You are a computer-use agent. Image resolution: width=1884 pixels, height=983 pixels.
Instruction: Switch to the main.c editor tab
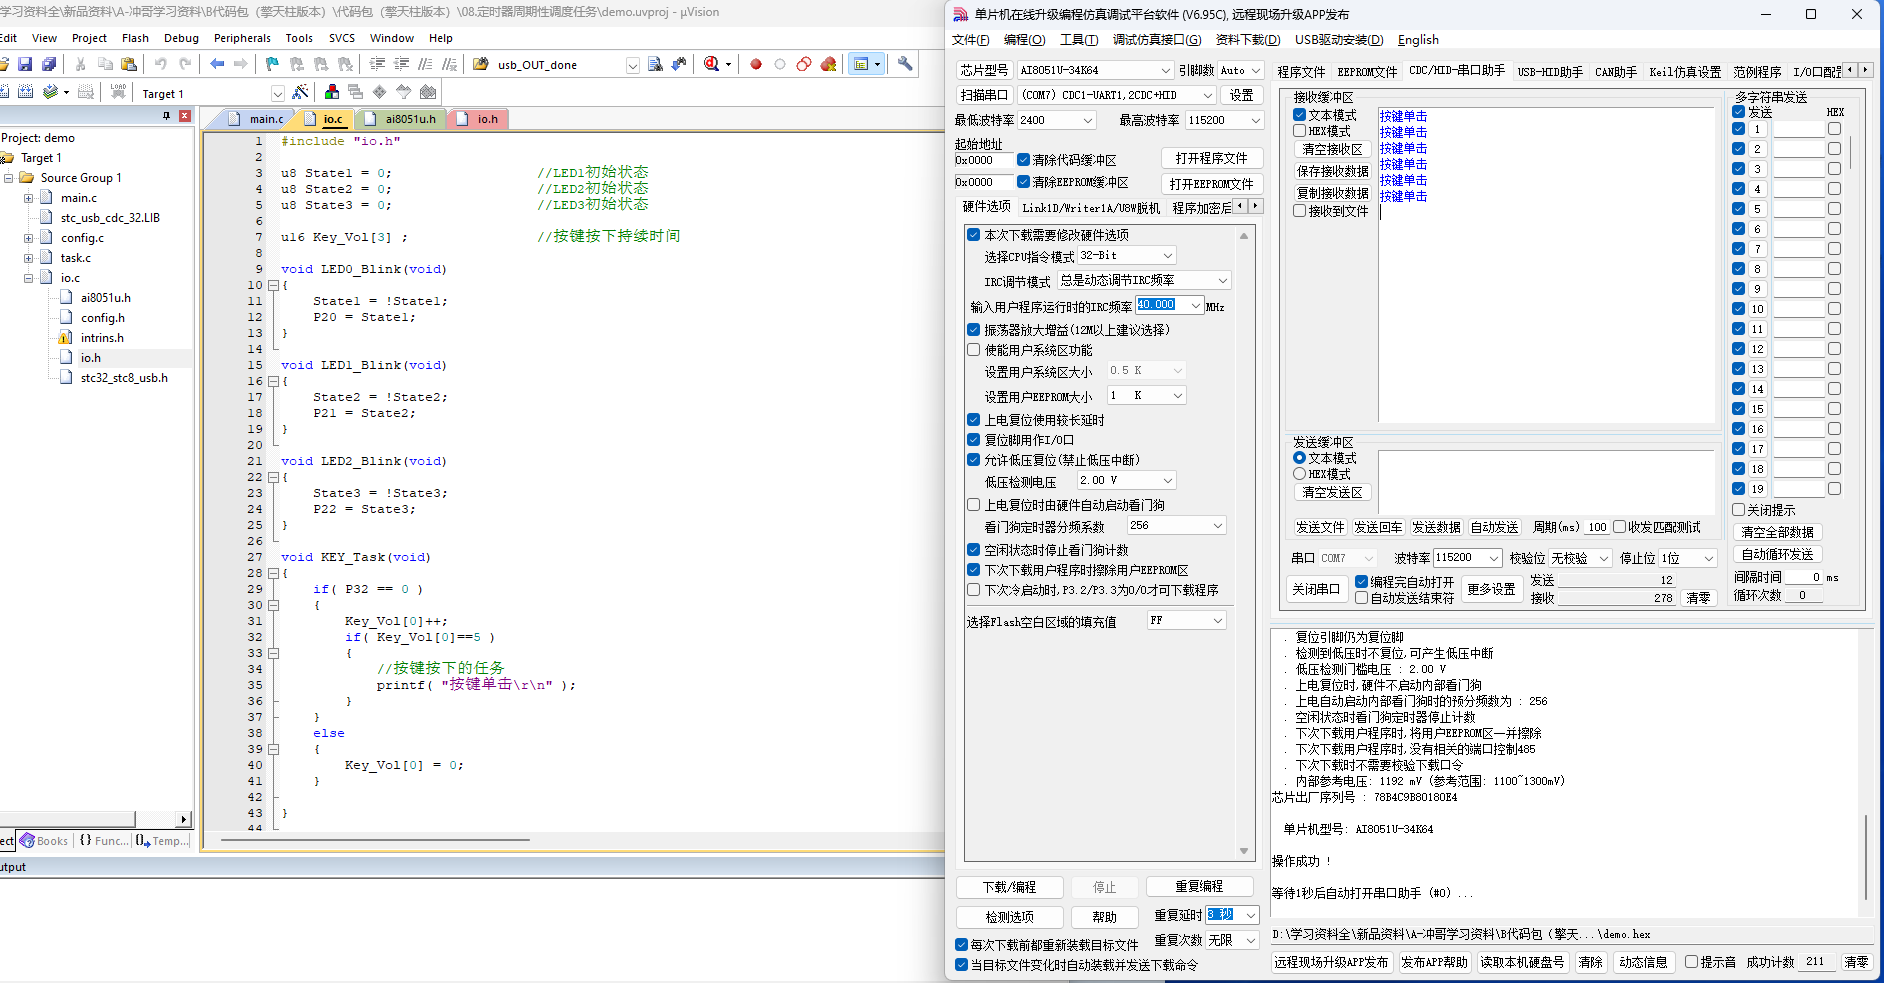point(265,119)
